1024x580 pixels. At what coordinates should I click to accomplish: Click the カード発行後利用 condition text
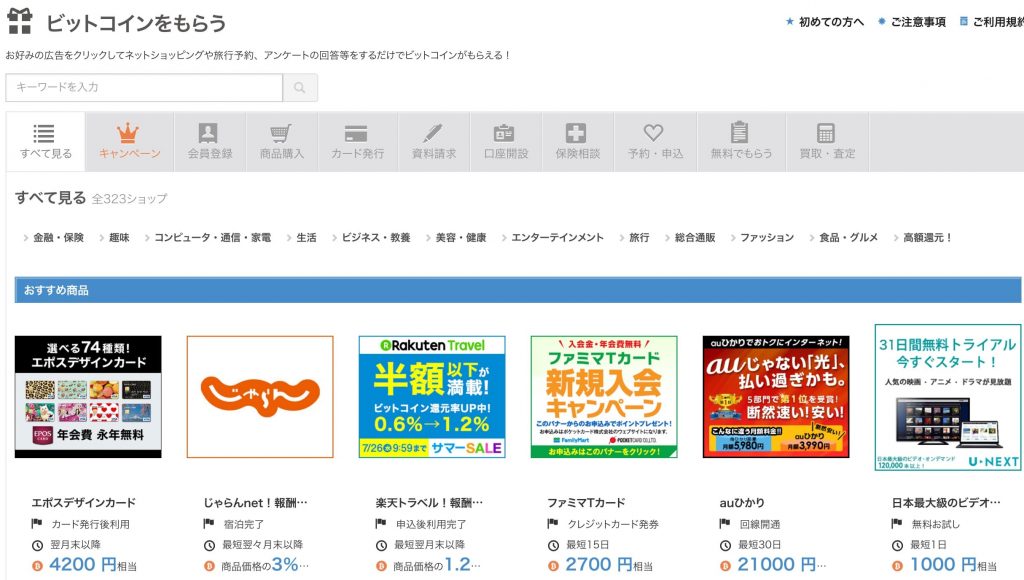click(x=90, y=524)
